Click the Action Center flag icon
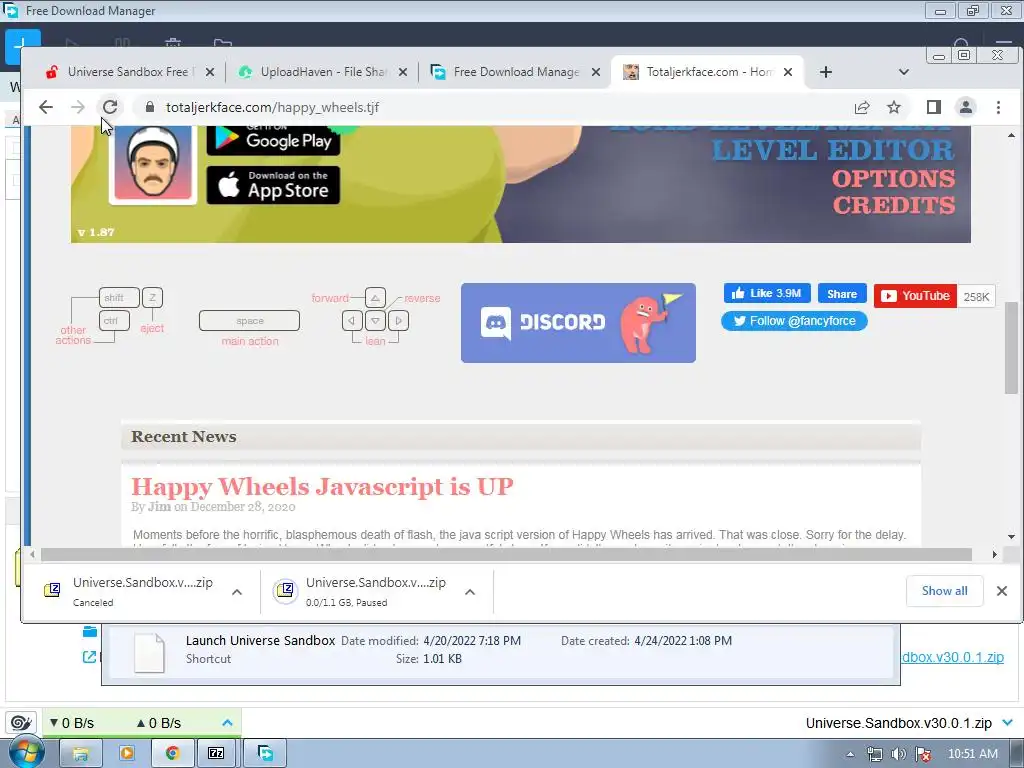This screenshot has width=1024, height=768. [x=923, y=754]
